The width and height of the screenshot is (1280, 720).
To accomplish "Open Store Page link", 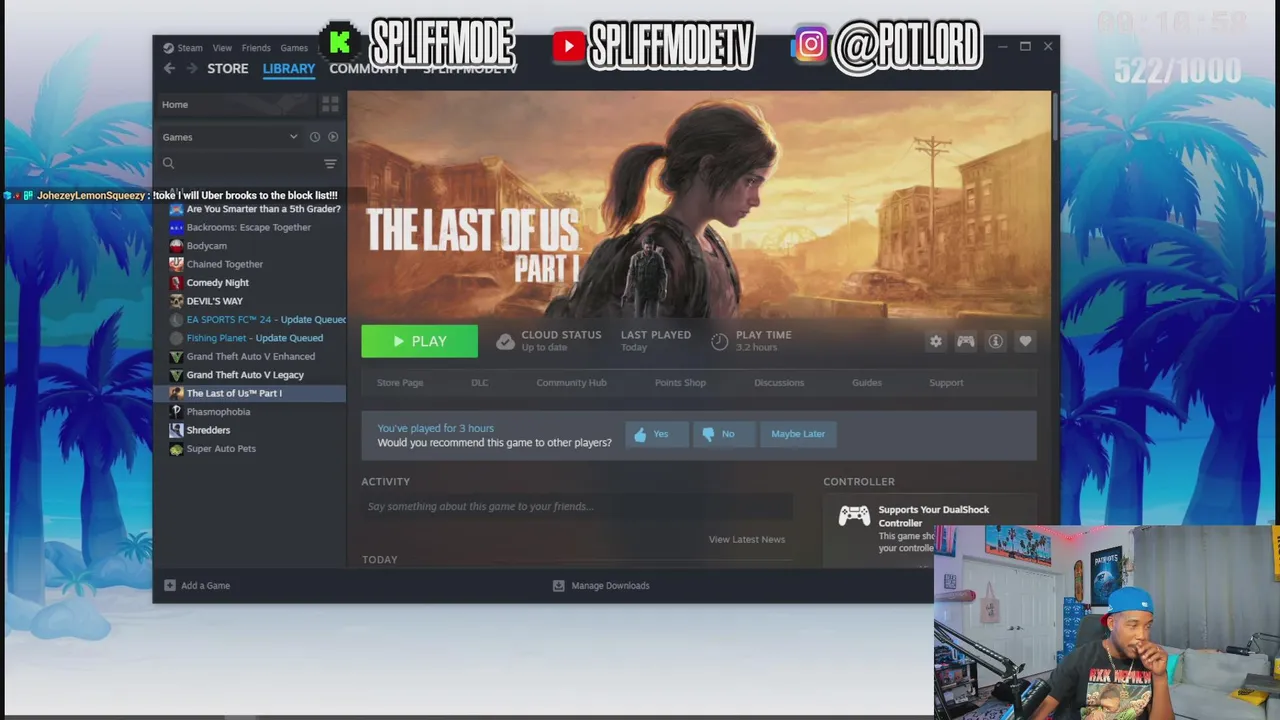I will point(400,383).
